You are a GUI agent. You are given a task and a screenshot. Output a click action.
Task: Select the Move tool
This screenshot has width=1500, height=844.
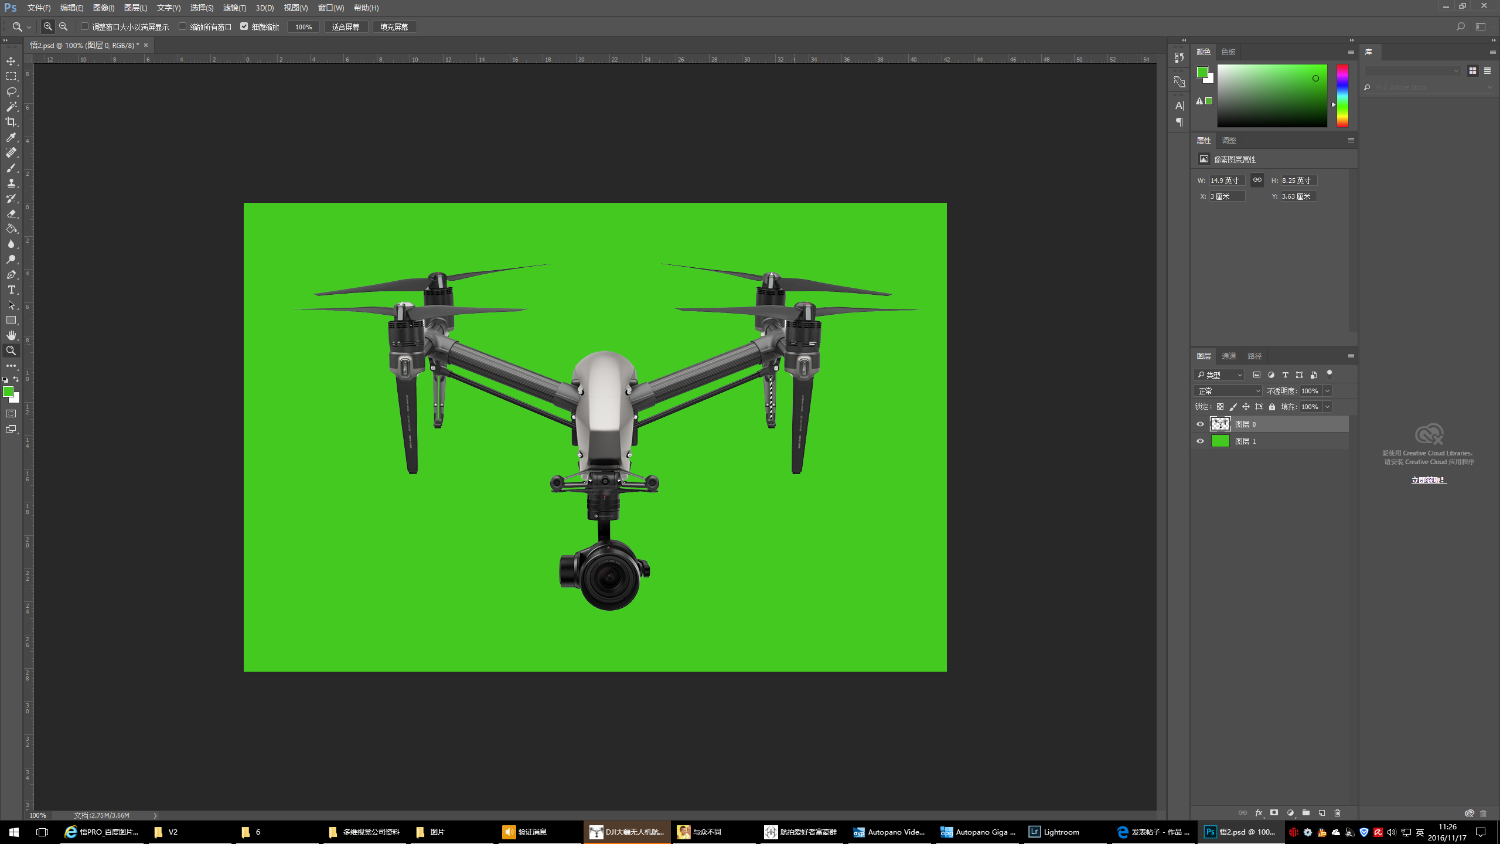tap(11, 61)
